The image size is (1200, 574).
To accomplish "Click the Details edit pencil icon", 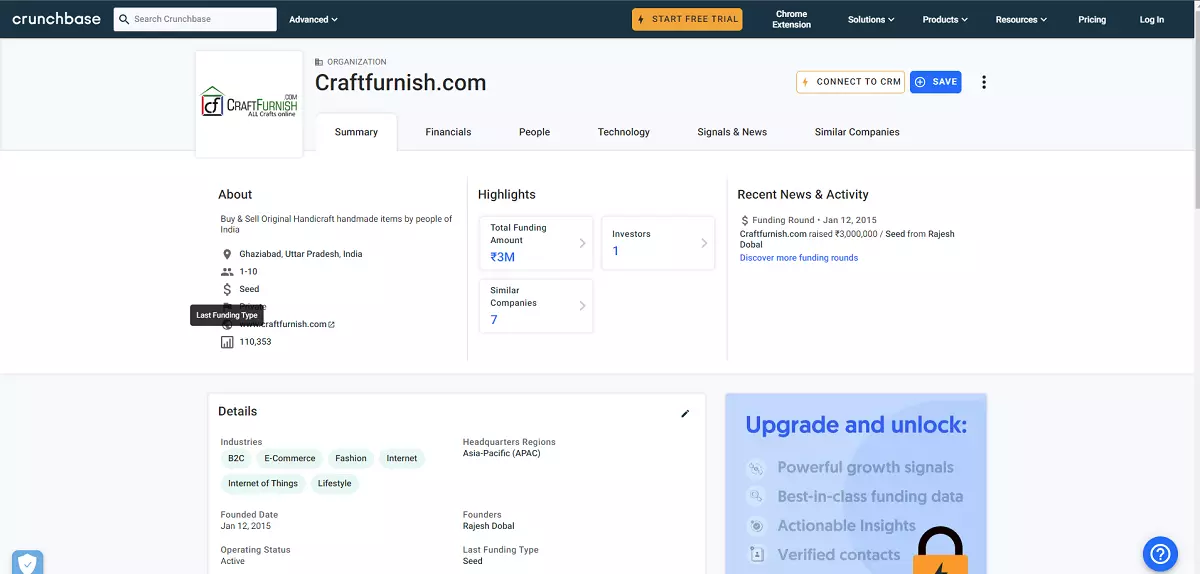I will tap(685, 413).
